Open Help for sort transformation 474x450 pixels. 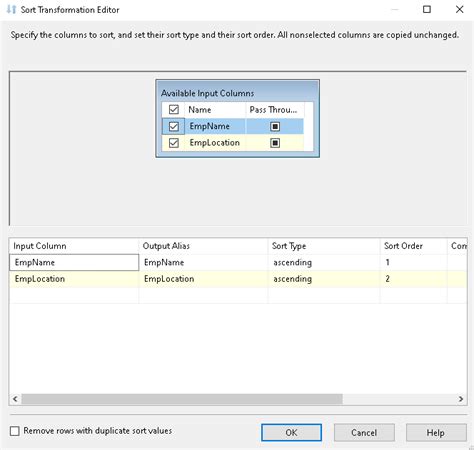(x=436, y=432)
